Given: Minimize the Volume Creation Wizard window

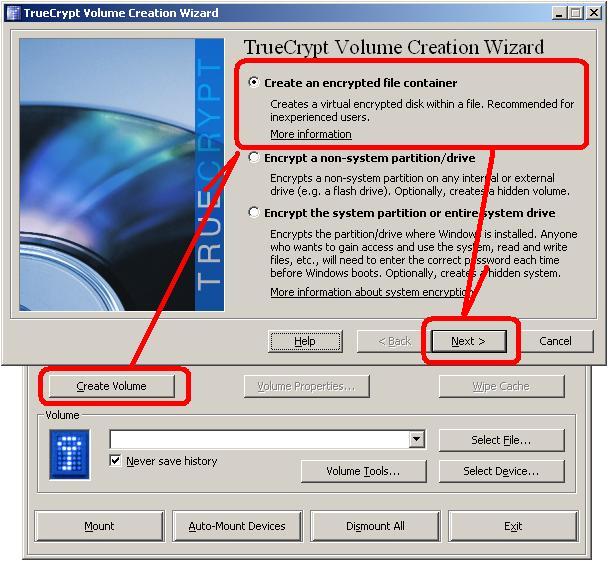Looking at the screenshot, I should [x=559, y=13].
